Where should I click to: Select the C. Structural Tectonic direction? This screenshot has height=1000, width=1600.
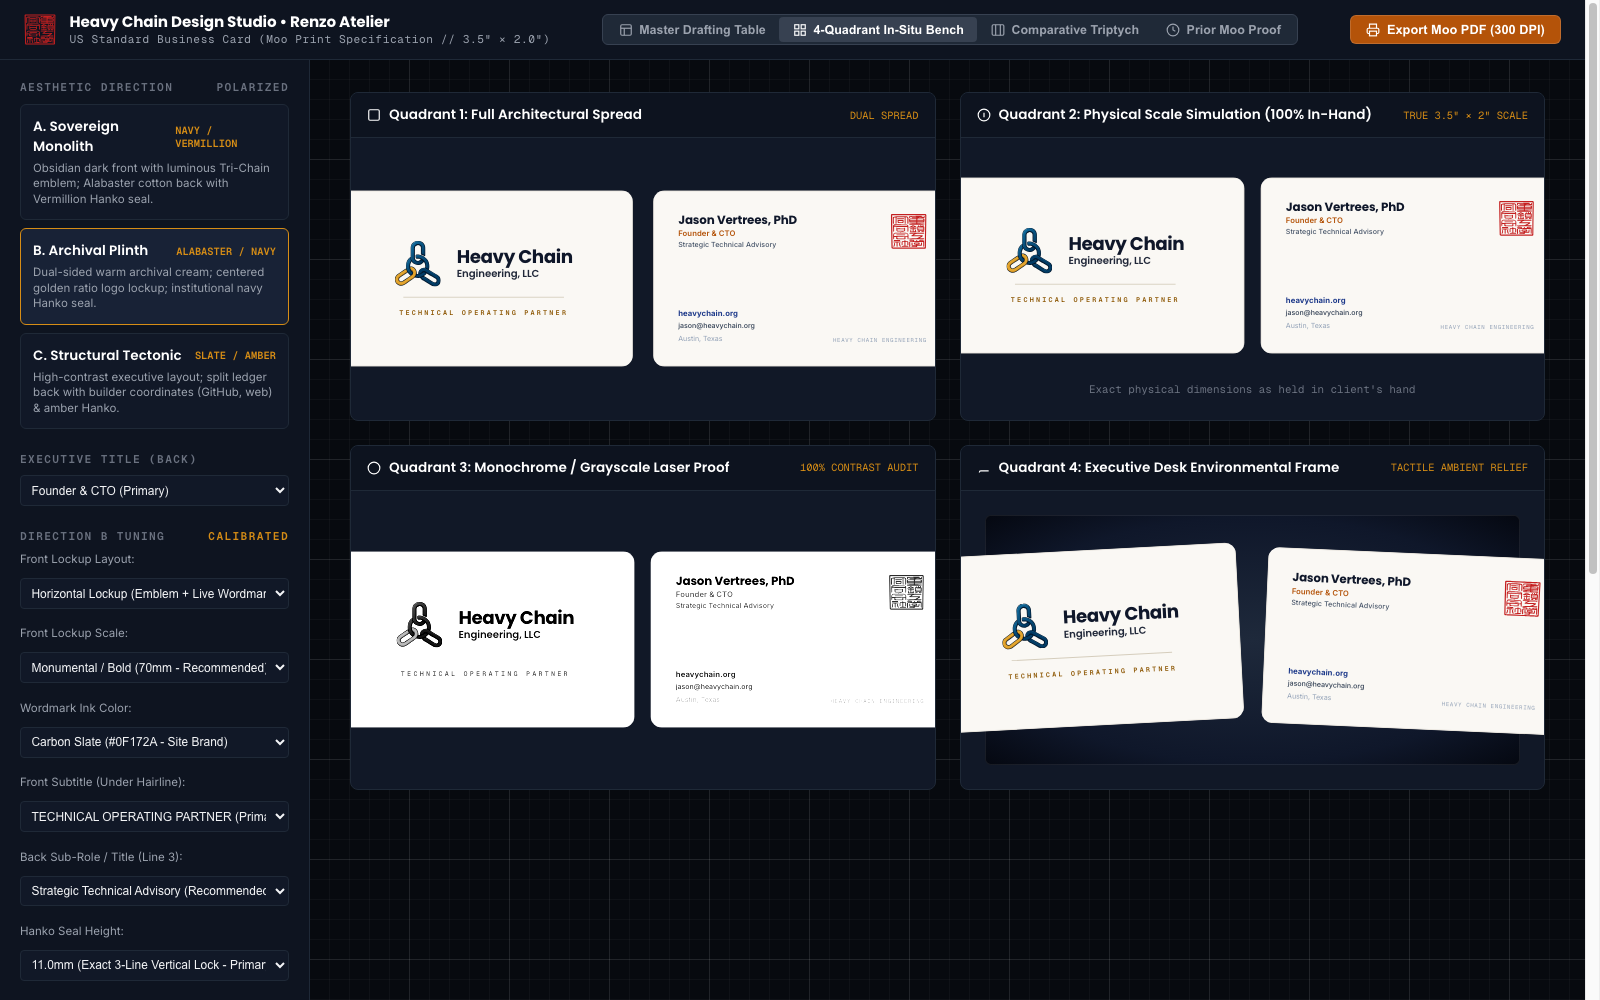[154, 381]
